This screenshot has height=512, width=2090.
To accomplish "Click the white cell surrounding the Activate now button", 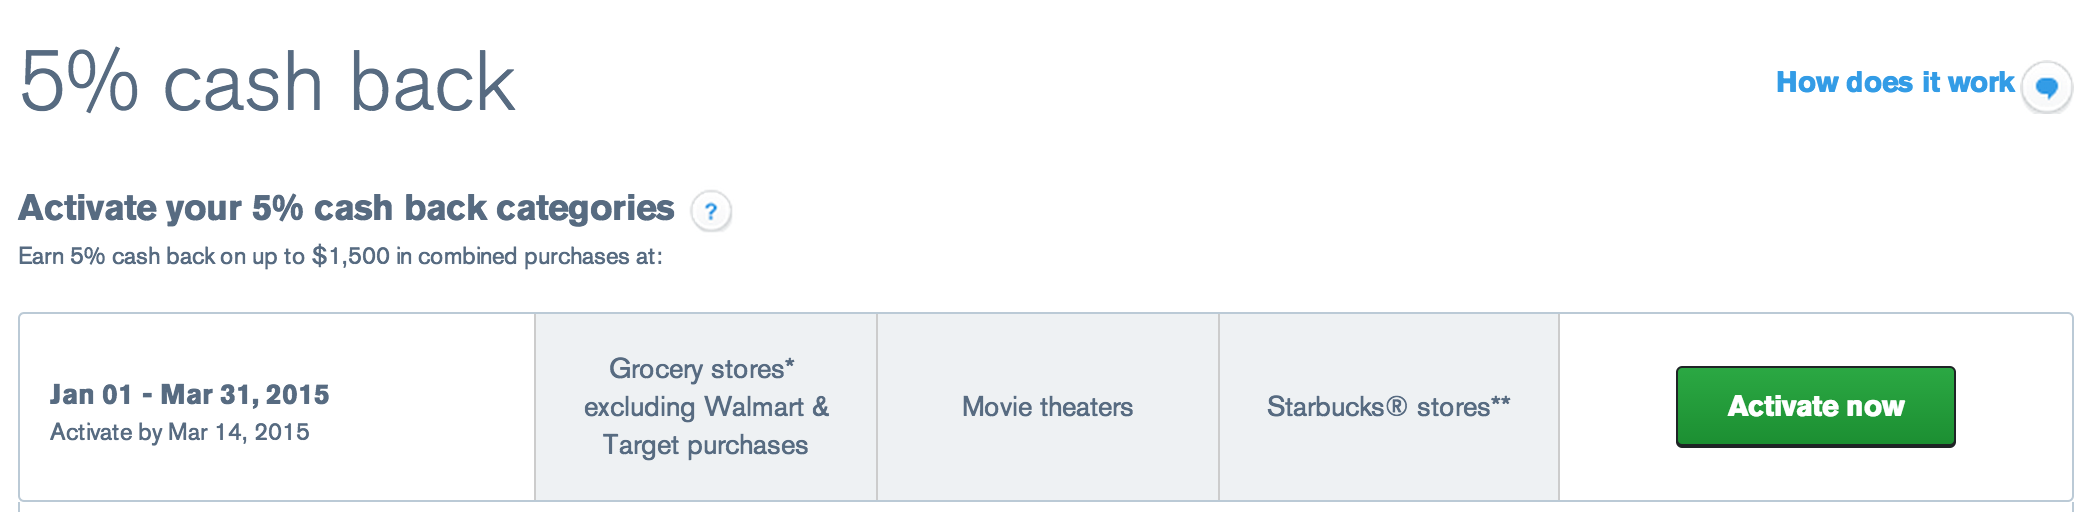I will click(x=1815, y=407).
